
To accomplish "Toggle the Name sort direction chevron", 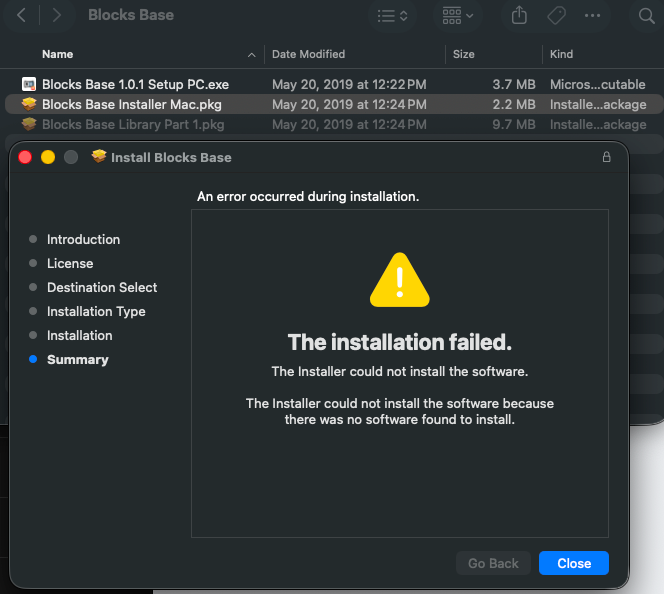I will (252, 55).
